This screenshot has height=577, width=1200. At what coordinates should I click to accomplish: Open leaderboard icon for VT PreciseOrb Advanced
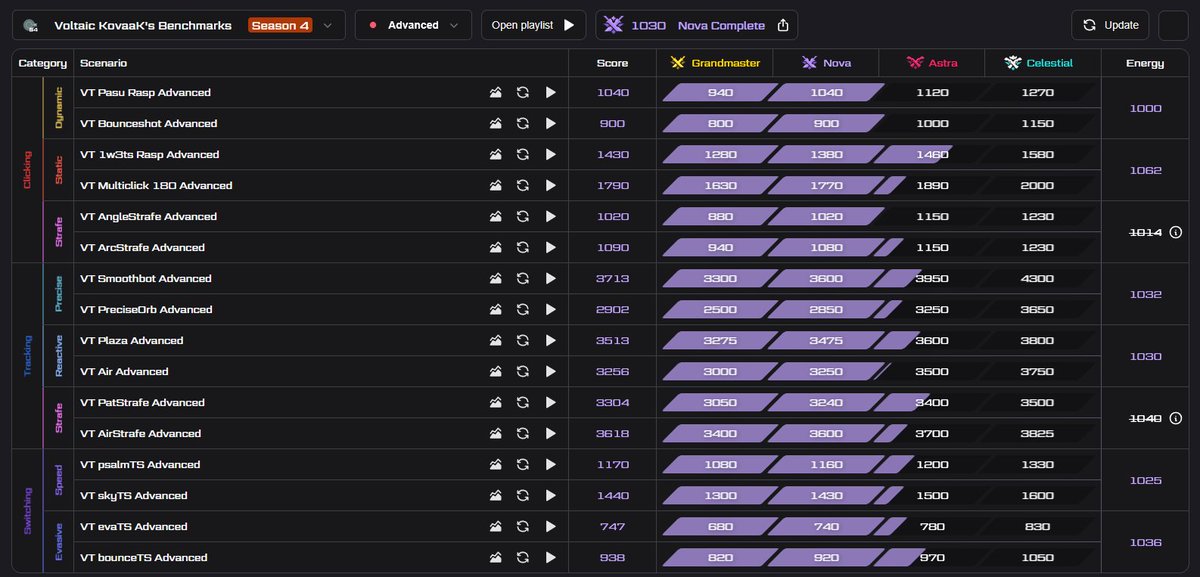tap(495, 310)
